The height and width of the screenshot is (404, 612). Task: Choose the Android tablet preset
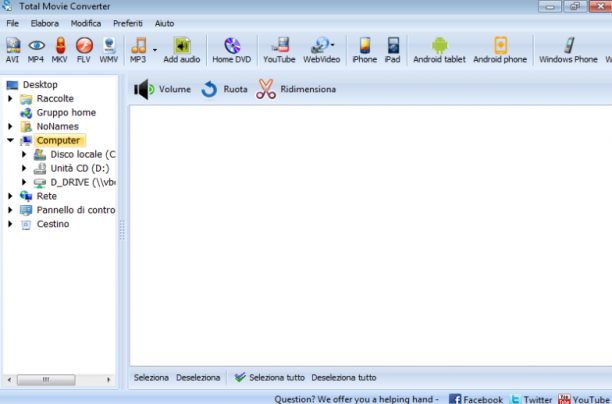pos(439,50)
